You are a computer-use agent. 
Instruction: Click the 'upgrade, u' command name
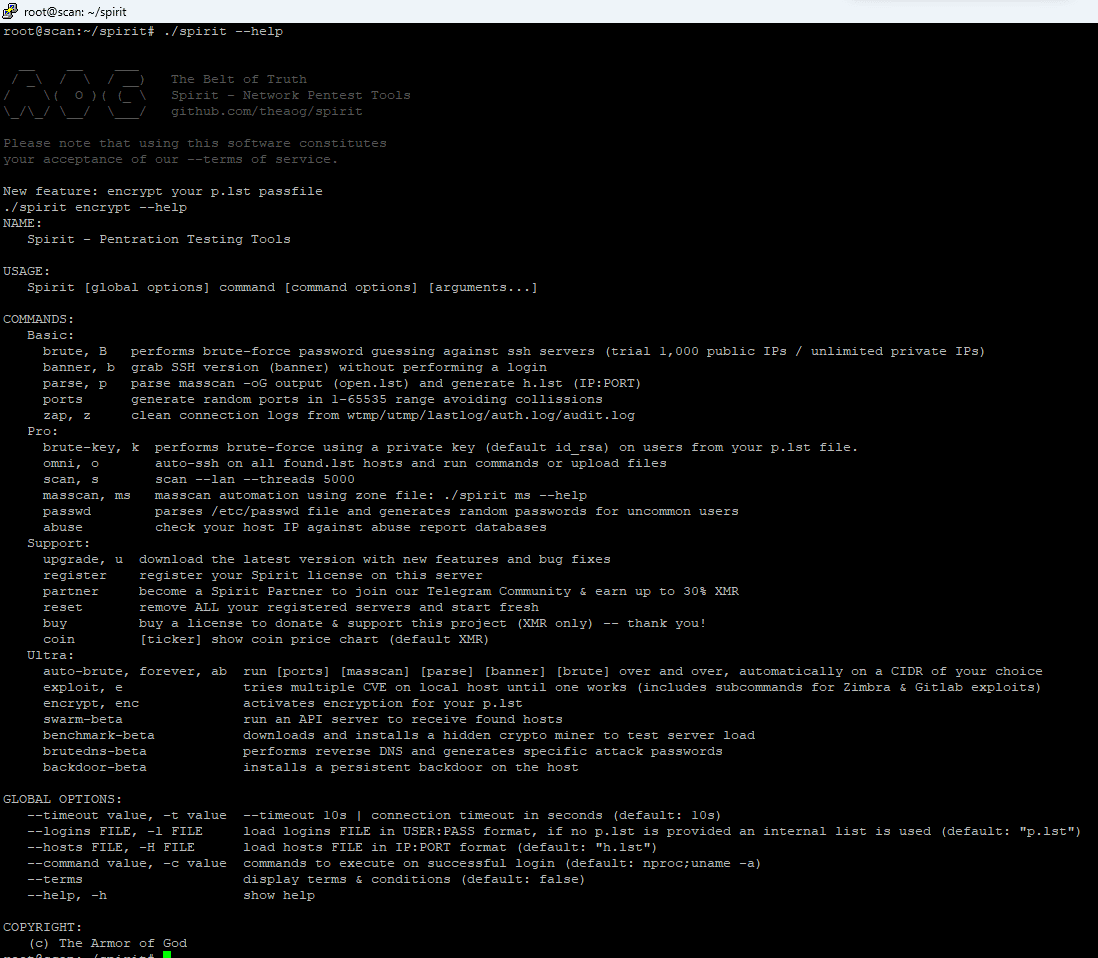[83, 560]
